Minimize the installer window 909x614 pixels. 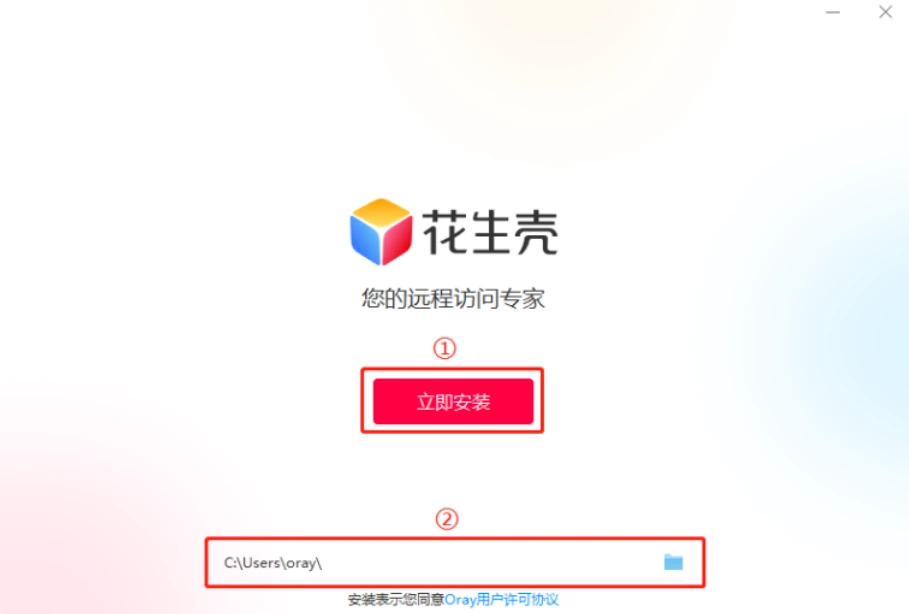pyautogui.click(x=833, y=12)
